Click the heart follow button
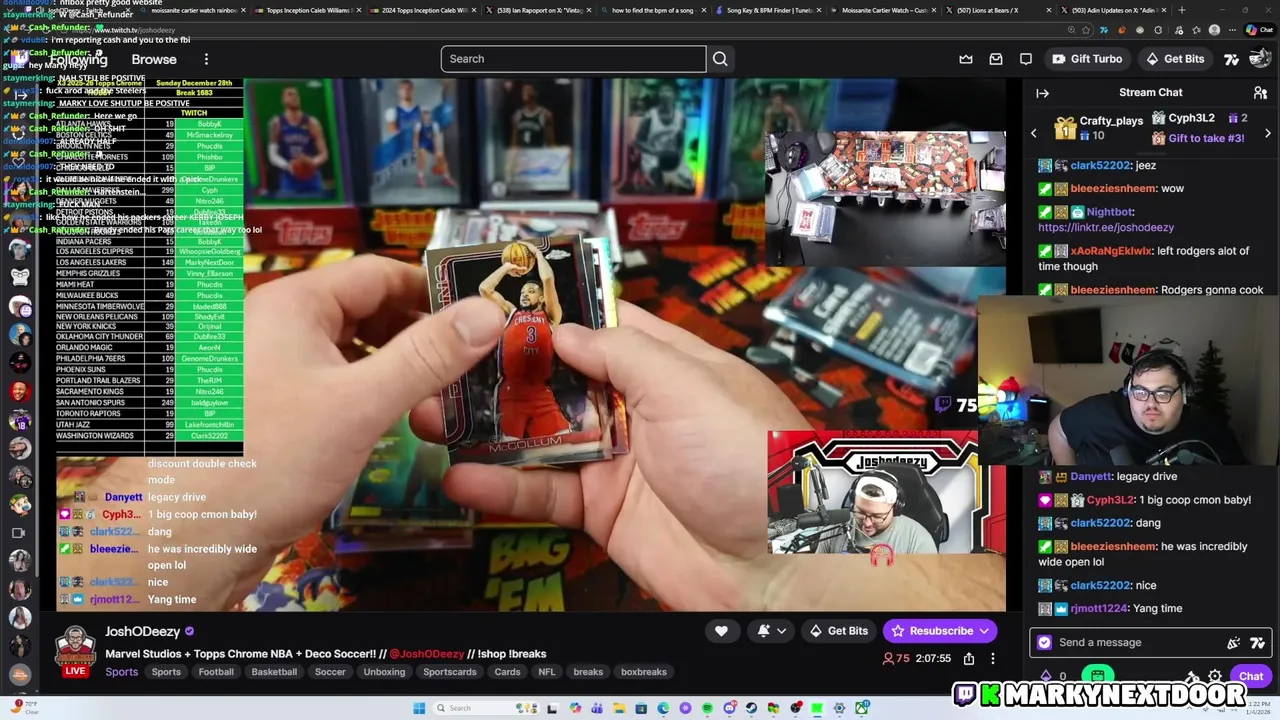 pyautogui.click(x=721, y=631)
